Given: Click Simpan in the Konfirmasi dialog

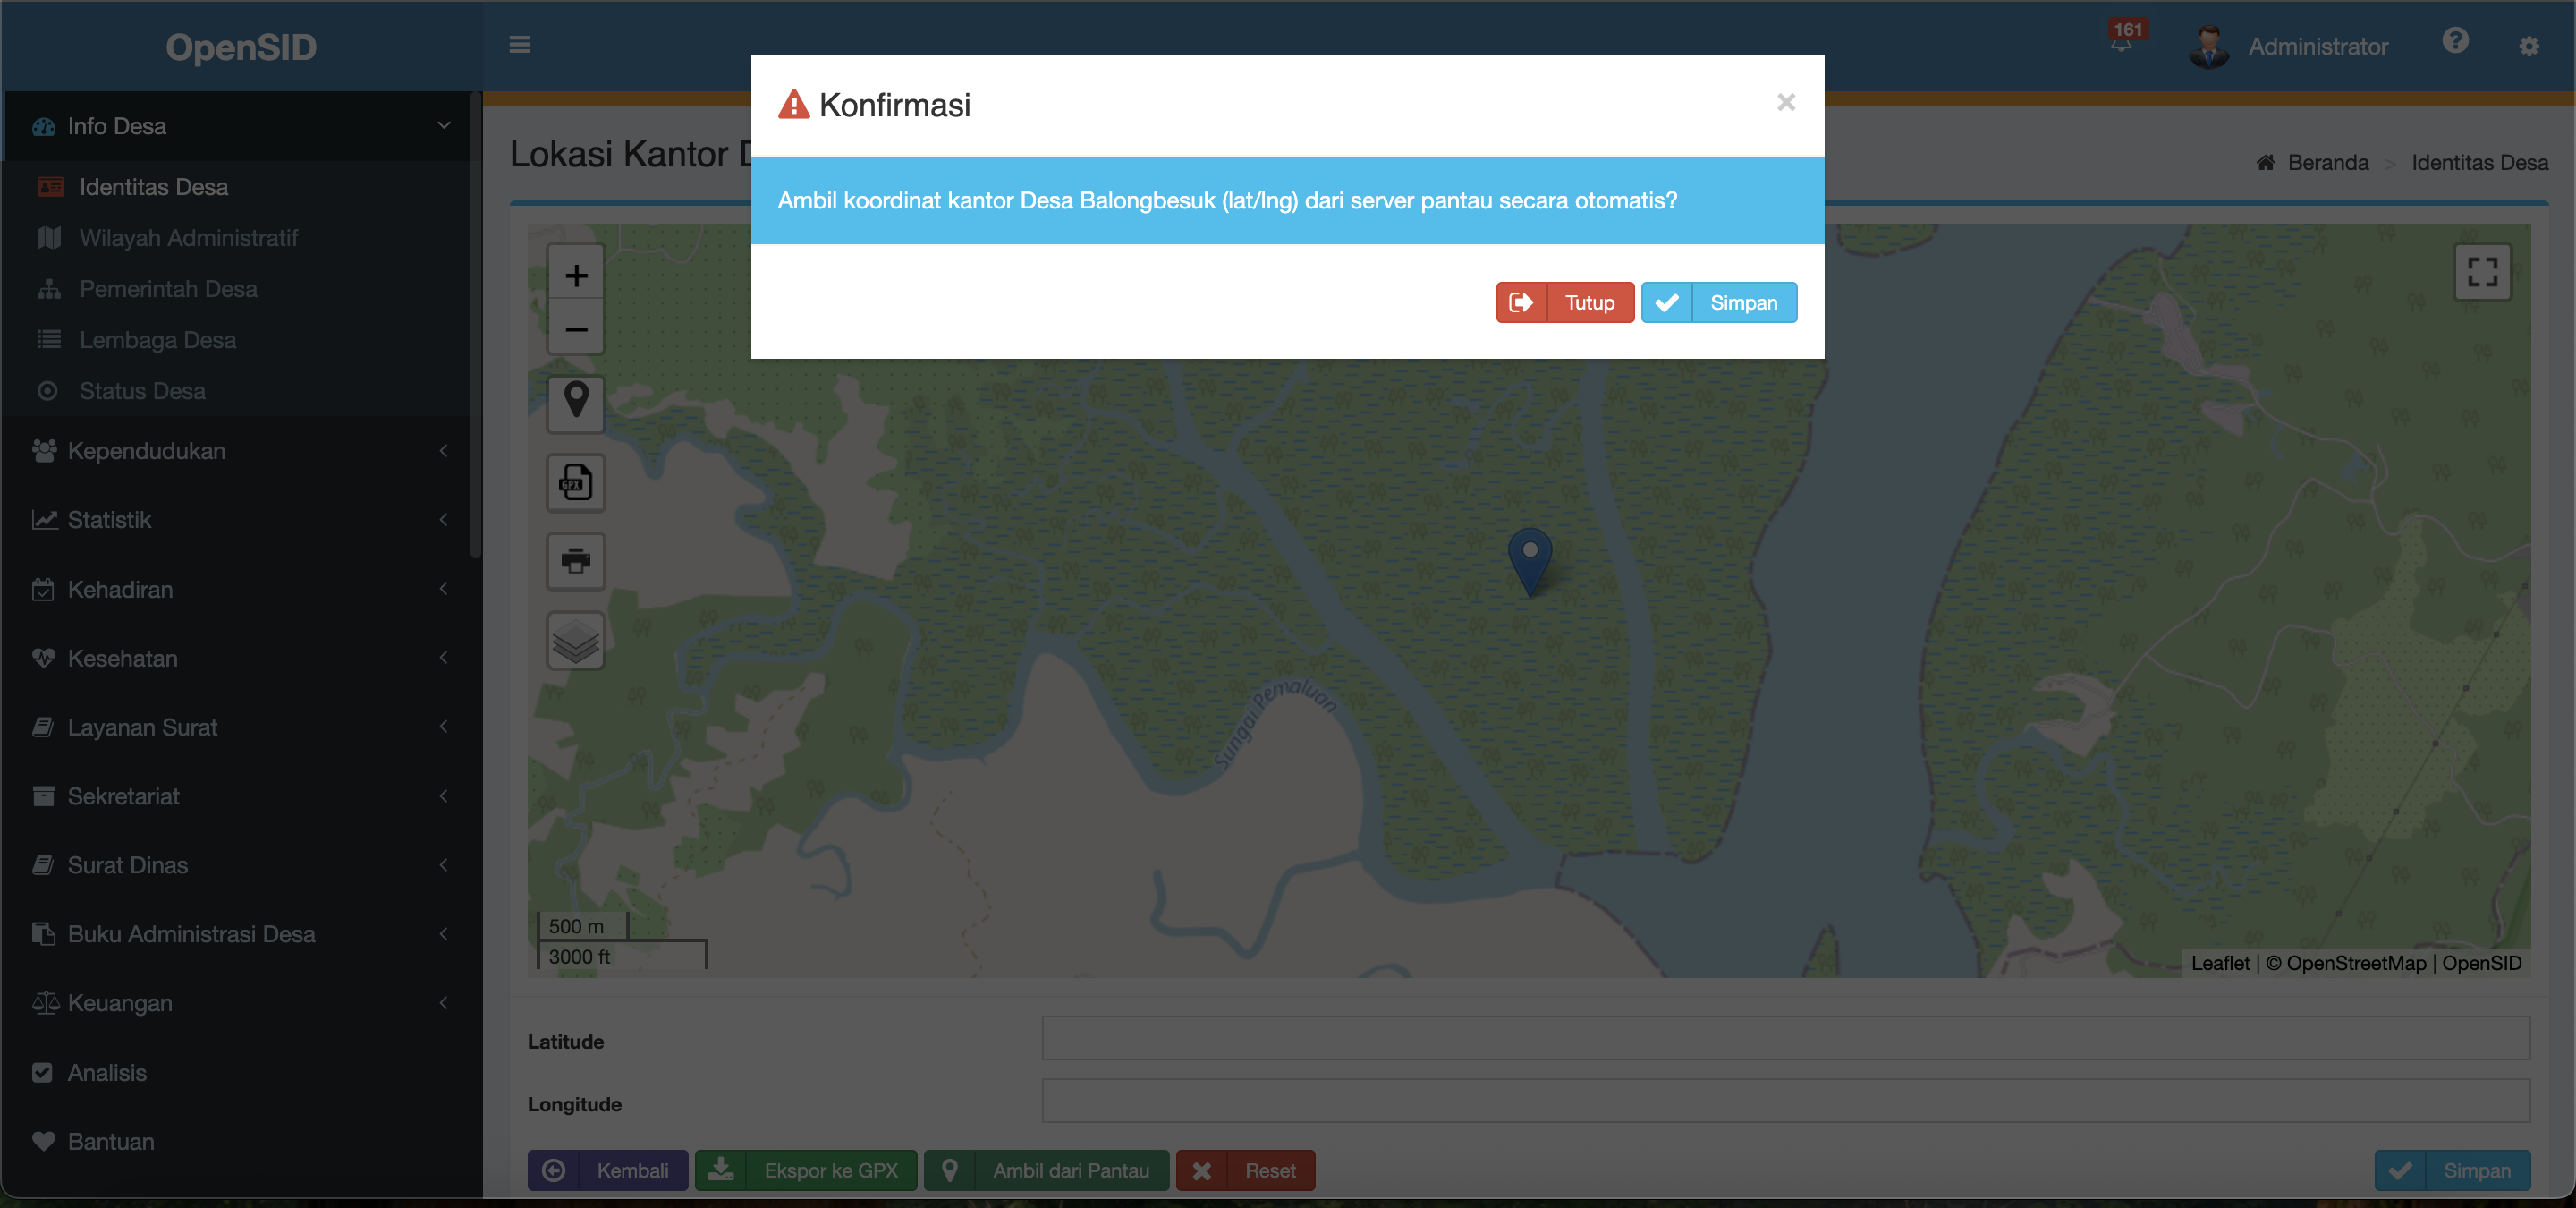Looking at the screenshot, I should pos(1718,303).
